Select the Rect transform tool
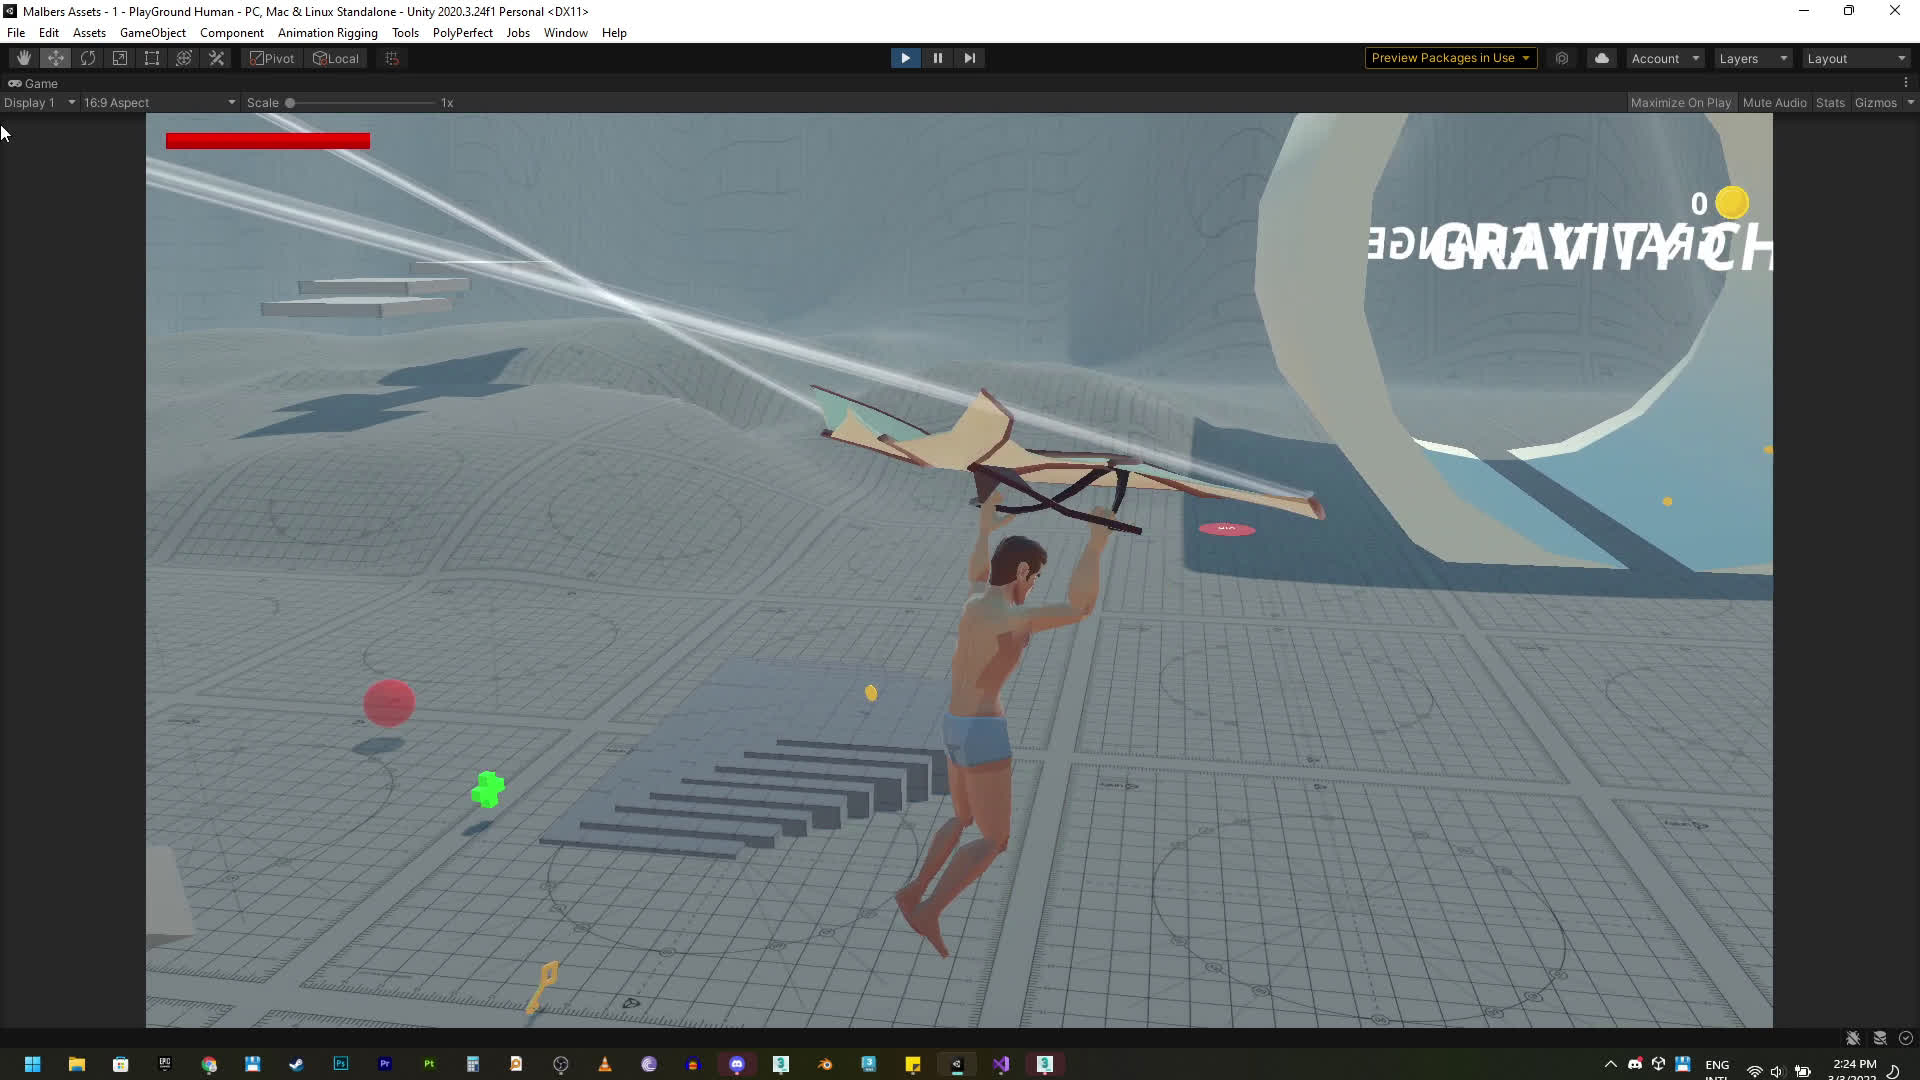Viewport: 1920px width, 1080px height. [x=152, y=58]
